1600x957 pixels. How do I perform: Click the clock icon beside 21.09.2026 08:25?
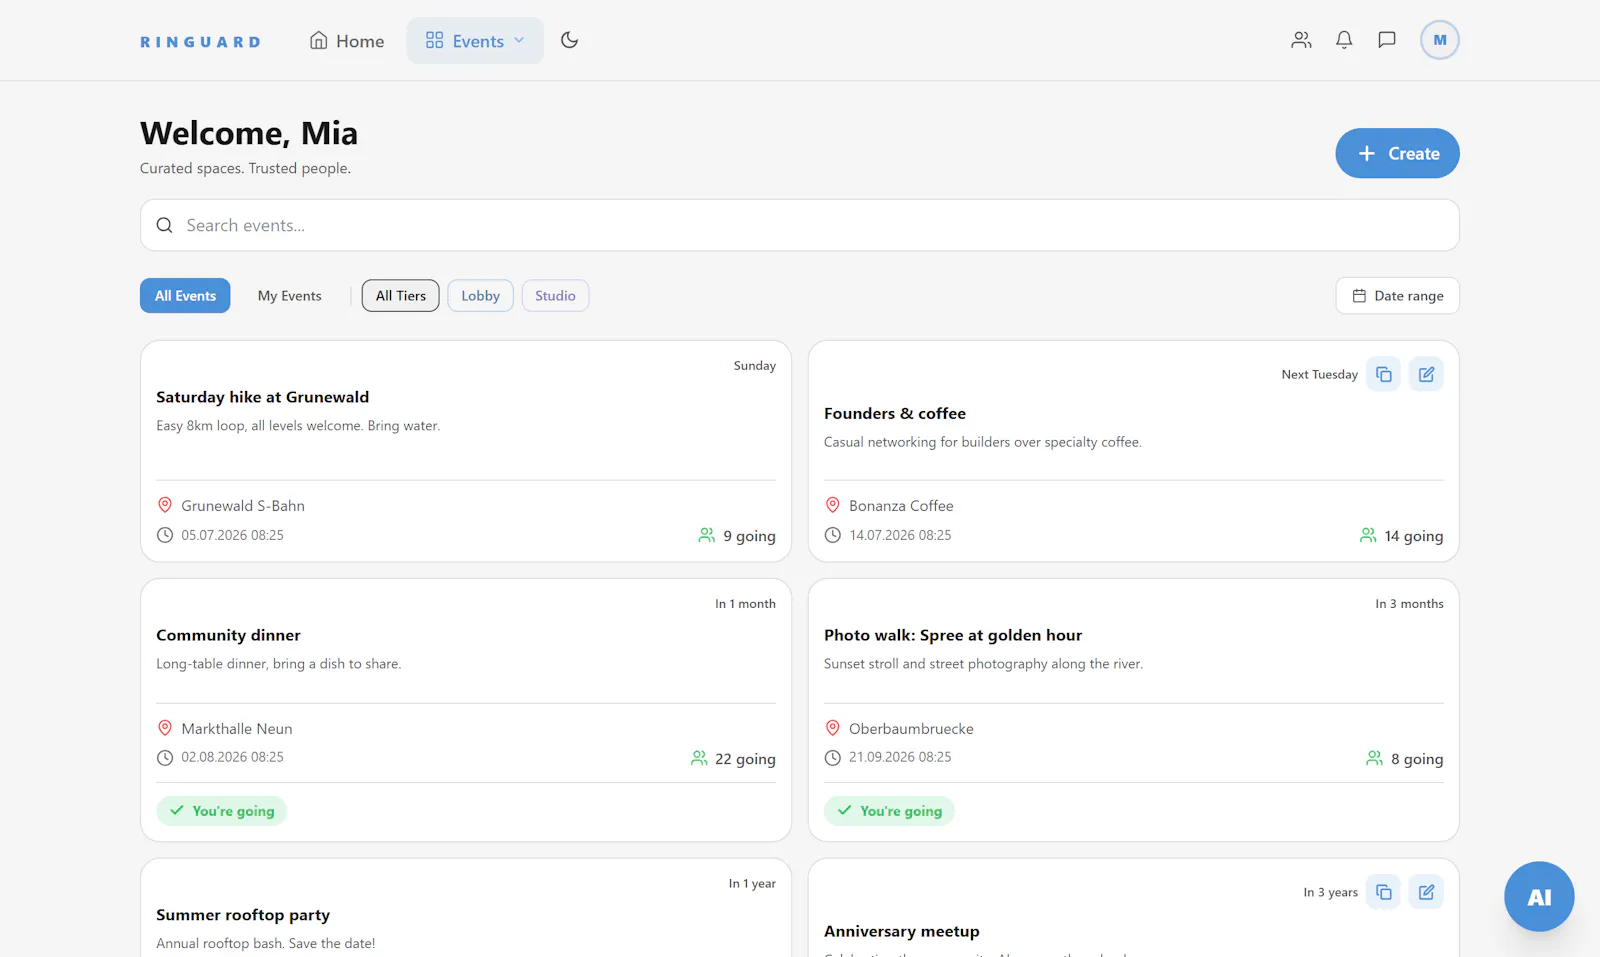coord(832,757)
